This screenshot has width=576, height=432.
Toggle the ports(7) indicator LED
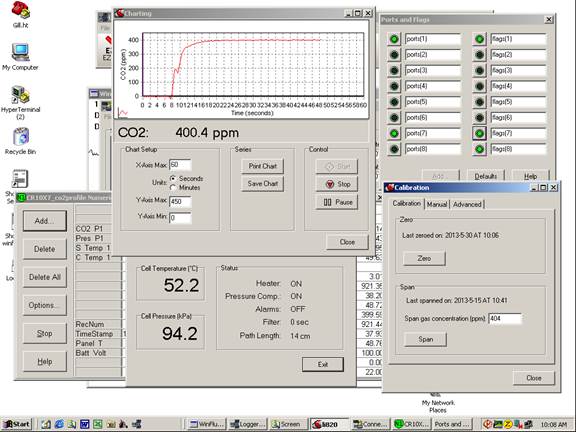coord(394,133)
